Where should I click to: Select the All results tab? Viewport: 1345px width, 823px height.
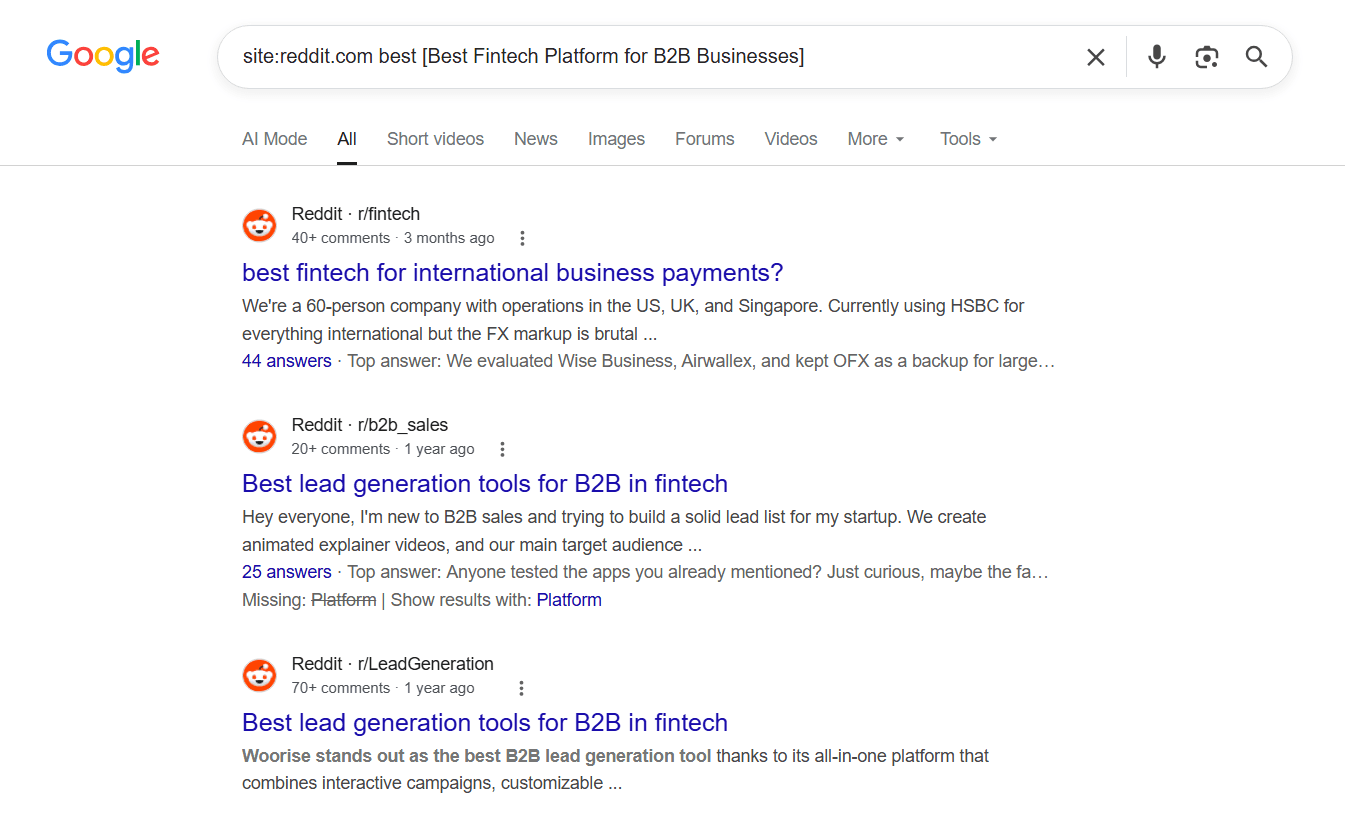pos(347,139)
